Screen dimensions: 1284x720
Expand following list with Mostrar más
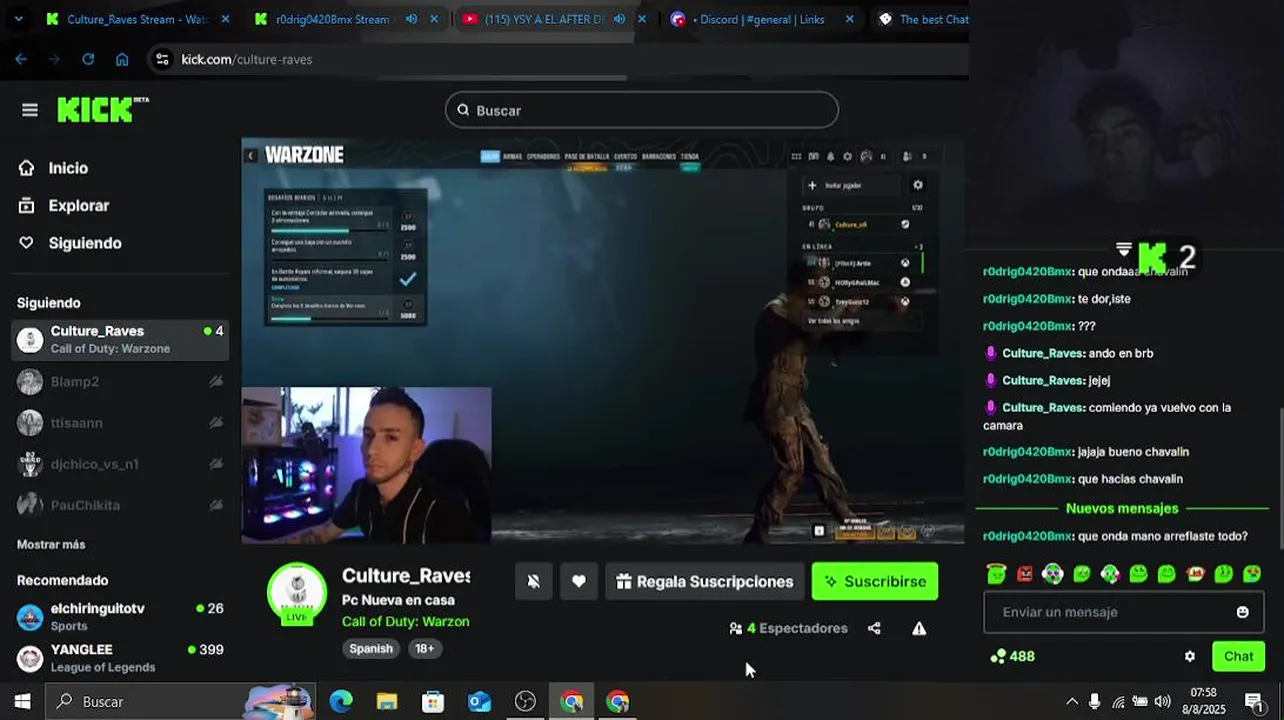click(51, 544)
